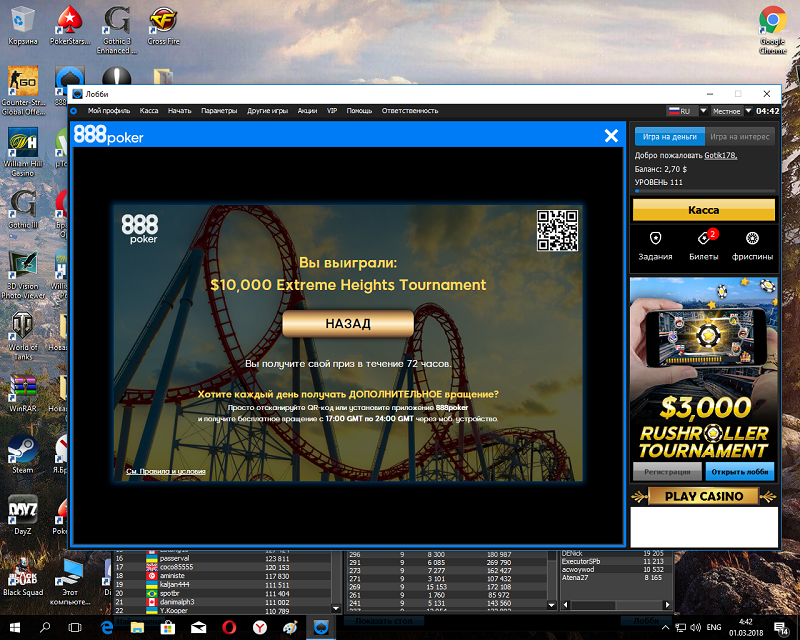800x640 pixels.
Task: Open the фриспины freespins icon
Action: (752, 245)
